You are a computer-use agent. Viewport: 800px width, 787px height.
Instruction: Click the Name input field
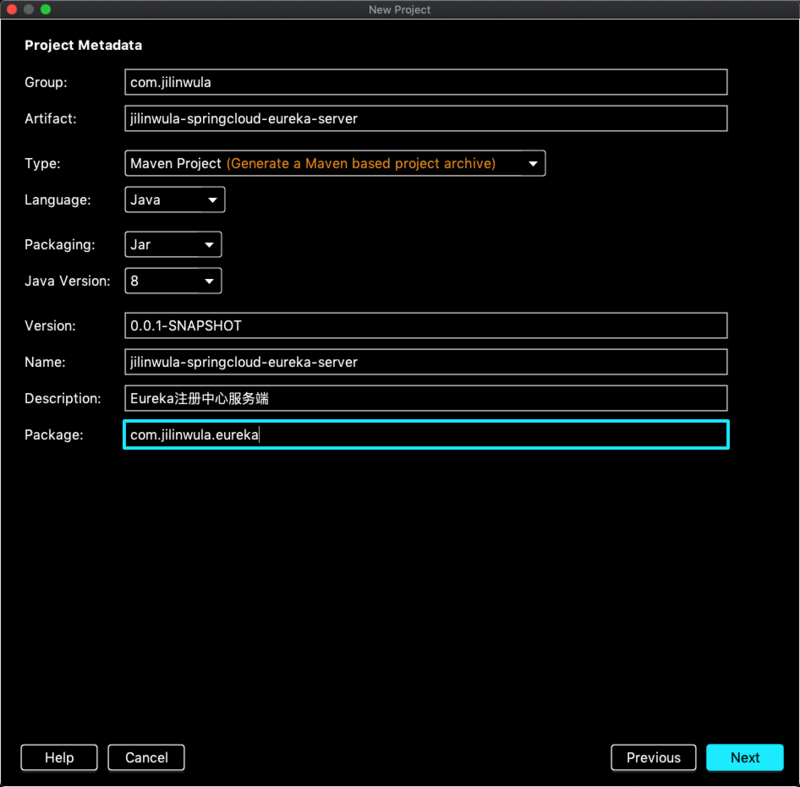[x=426, y=362]
